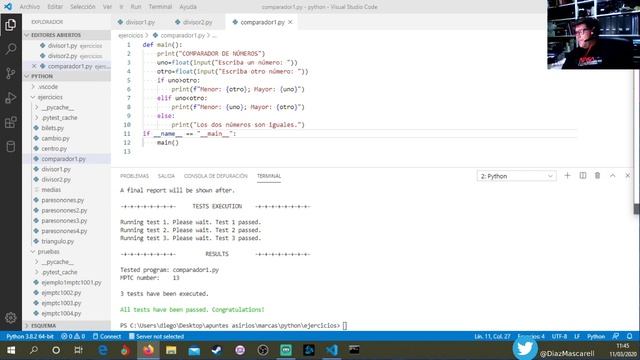Maximize the panel with the up chevron
Image resolution: width=640 pixels, height=360 pixels.
click(613, 176)
